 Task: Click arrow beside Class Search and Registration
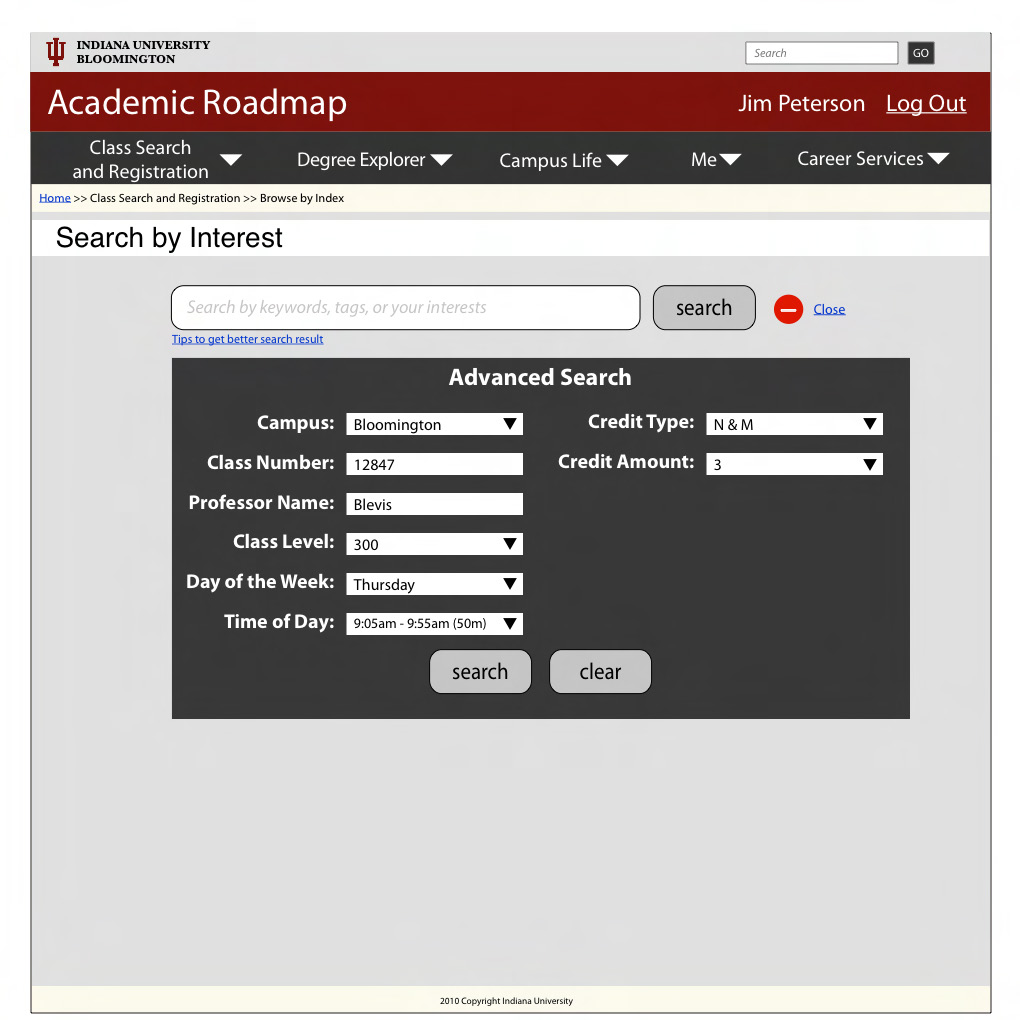[231, 159]
